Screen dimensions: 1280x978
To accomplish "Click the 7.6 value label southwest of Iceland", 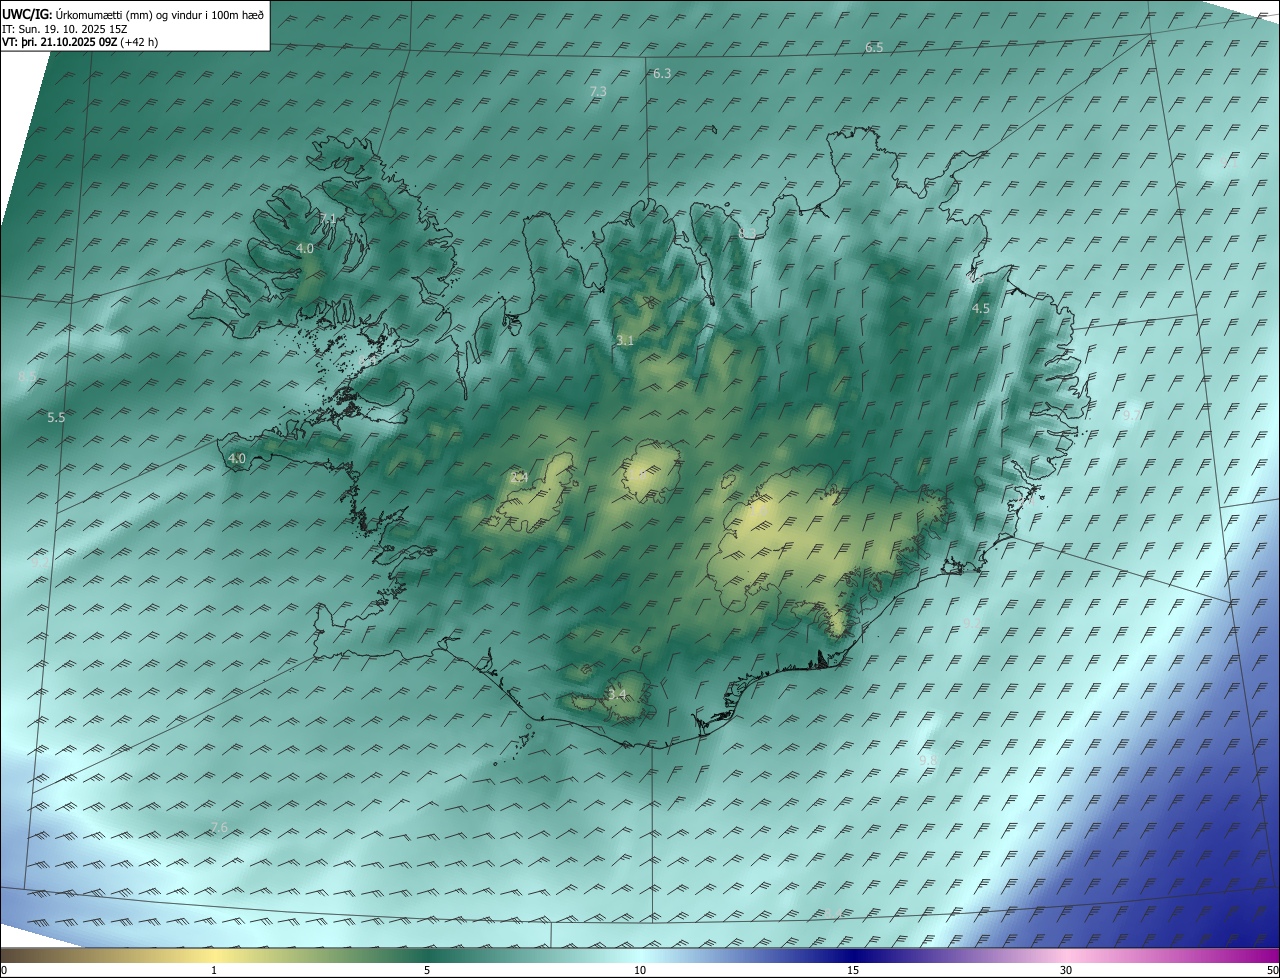I will 219,827.
